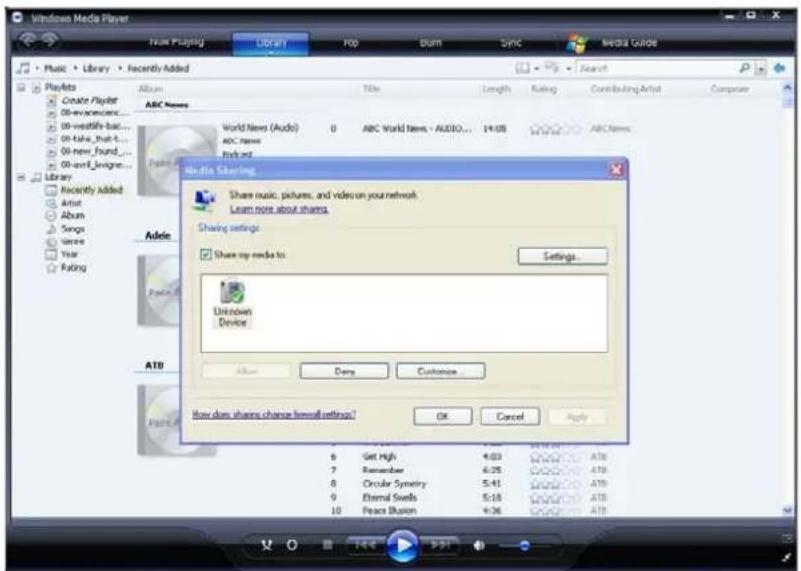Rate the ABC World News track stars
Viewport: 801px width, 571px height.
(555, 129)
